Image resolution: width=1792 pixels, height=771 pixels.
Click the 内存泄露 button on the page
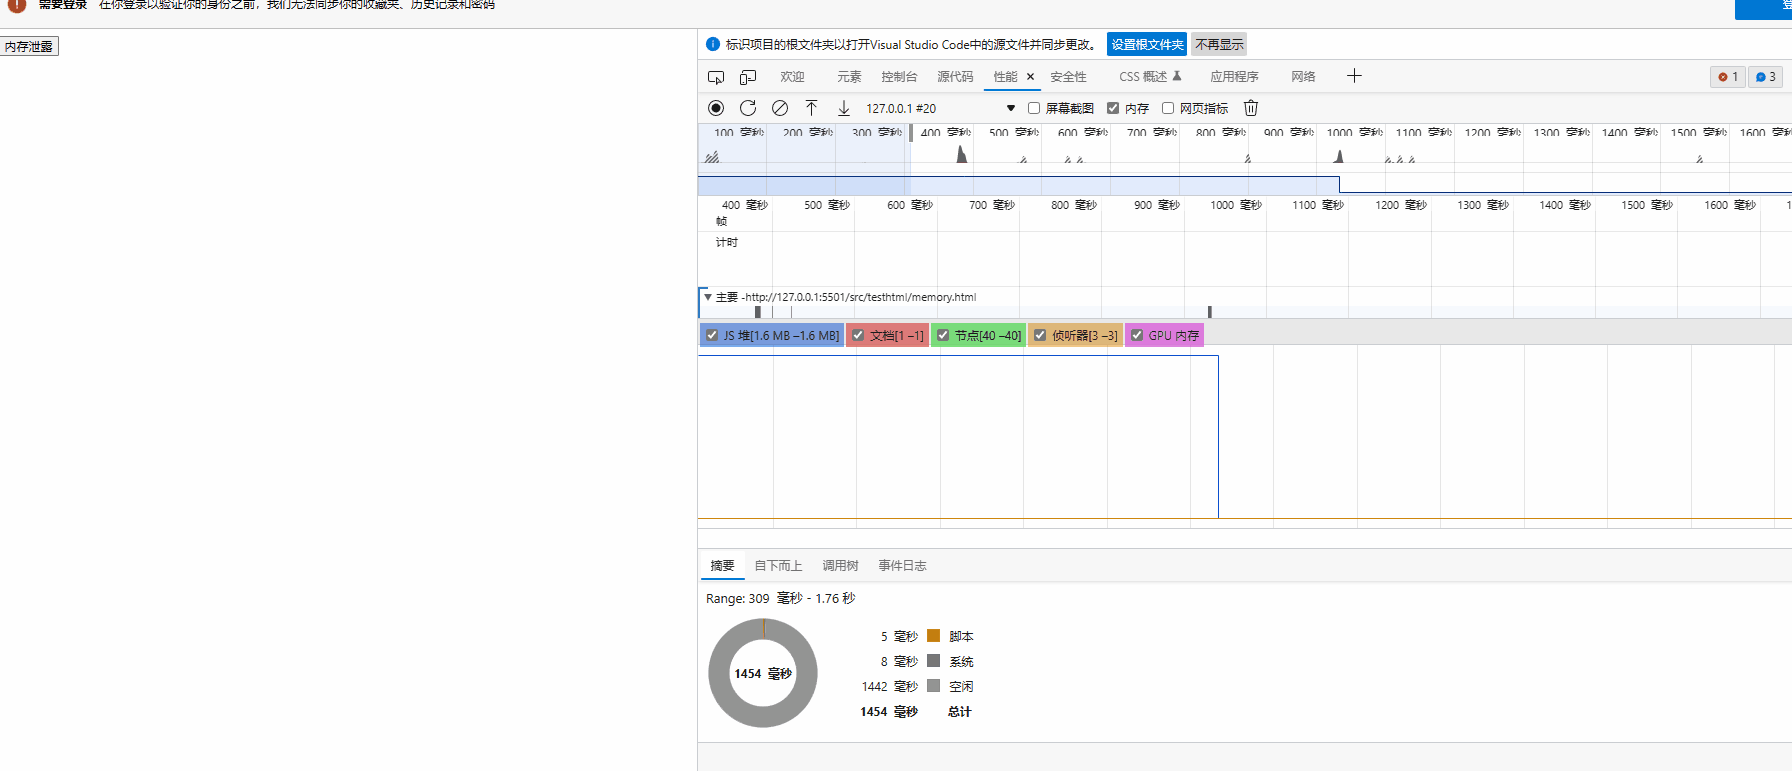pyautogui.click(x=29, y=46)
